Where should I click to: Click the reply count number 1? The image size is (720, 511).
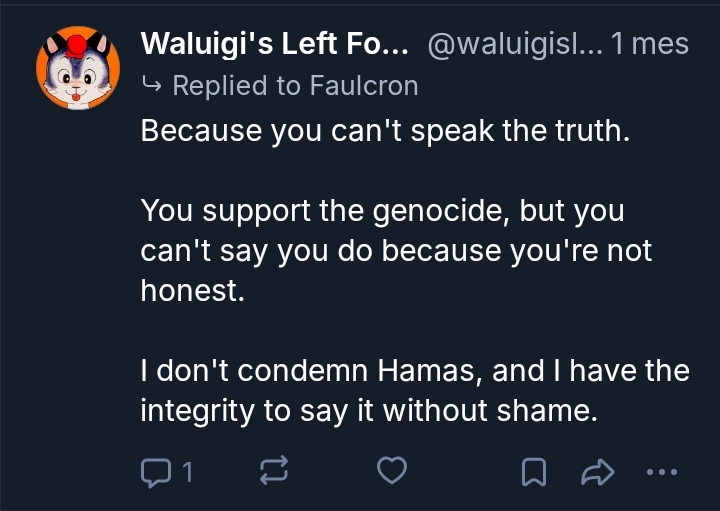(x=186, y=469)
